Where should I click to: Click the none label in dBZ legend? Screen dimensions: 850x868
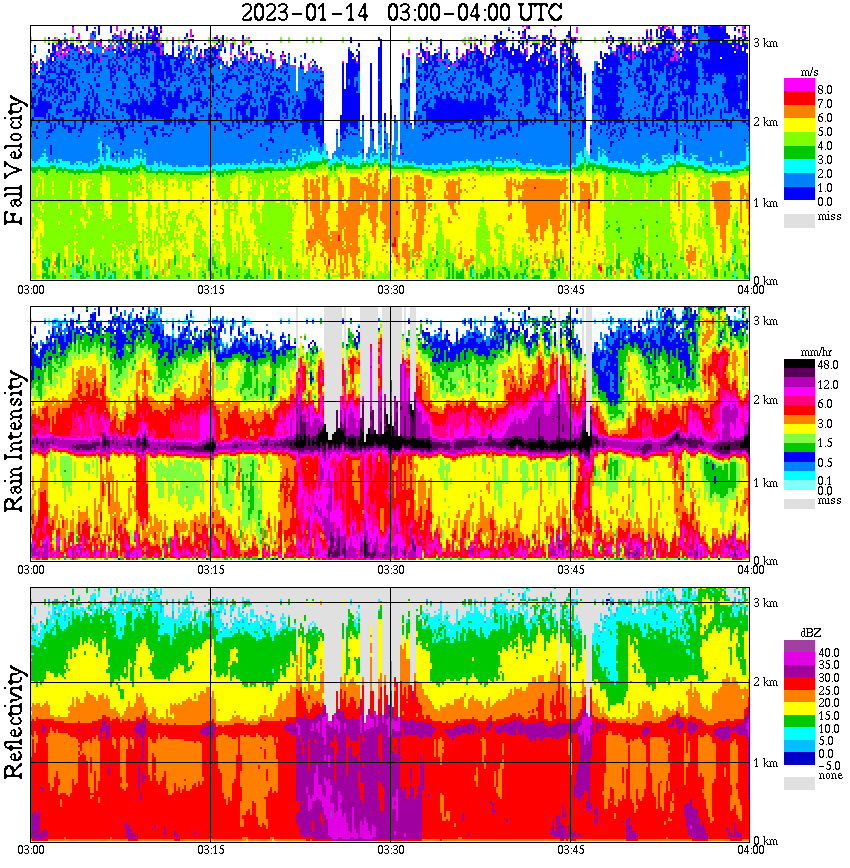tap(830, 775)
